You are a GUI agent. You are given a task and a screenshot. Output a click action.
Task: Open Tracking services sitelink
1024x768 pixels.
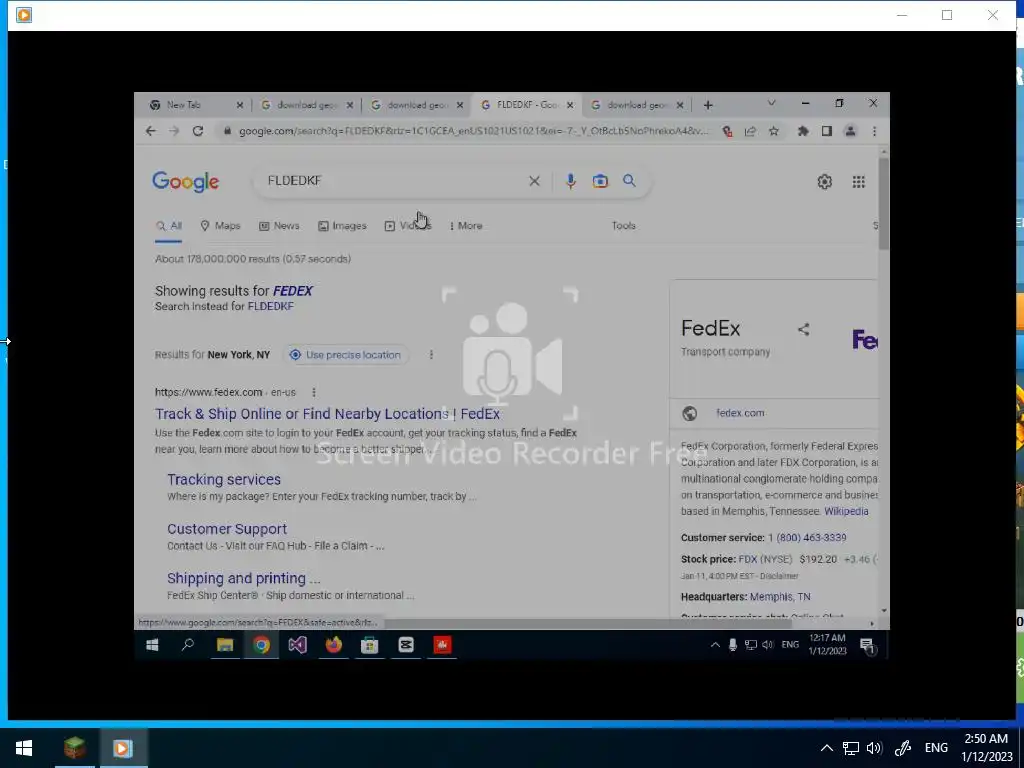[224, 480]
